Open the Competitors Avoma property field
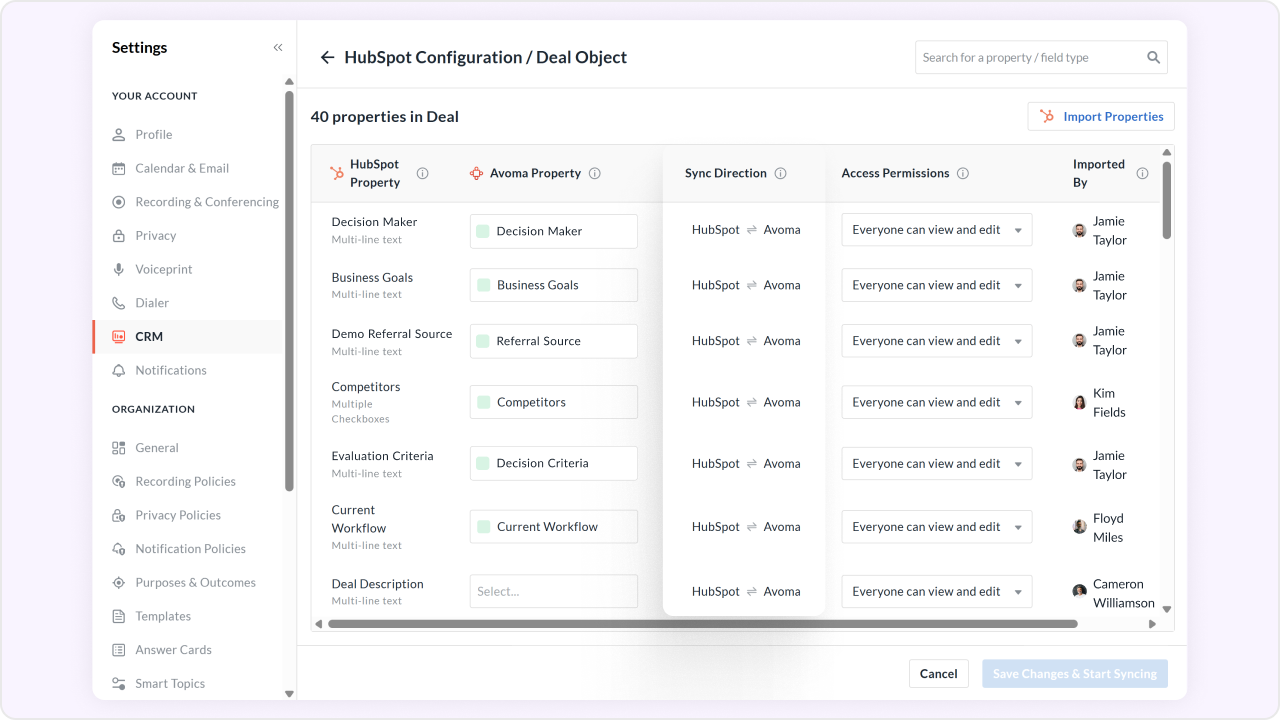1280x720 pixels. point(554,402)
